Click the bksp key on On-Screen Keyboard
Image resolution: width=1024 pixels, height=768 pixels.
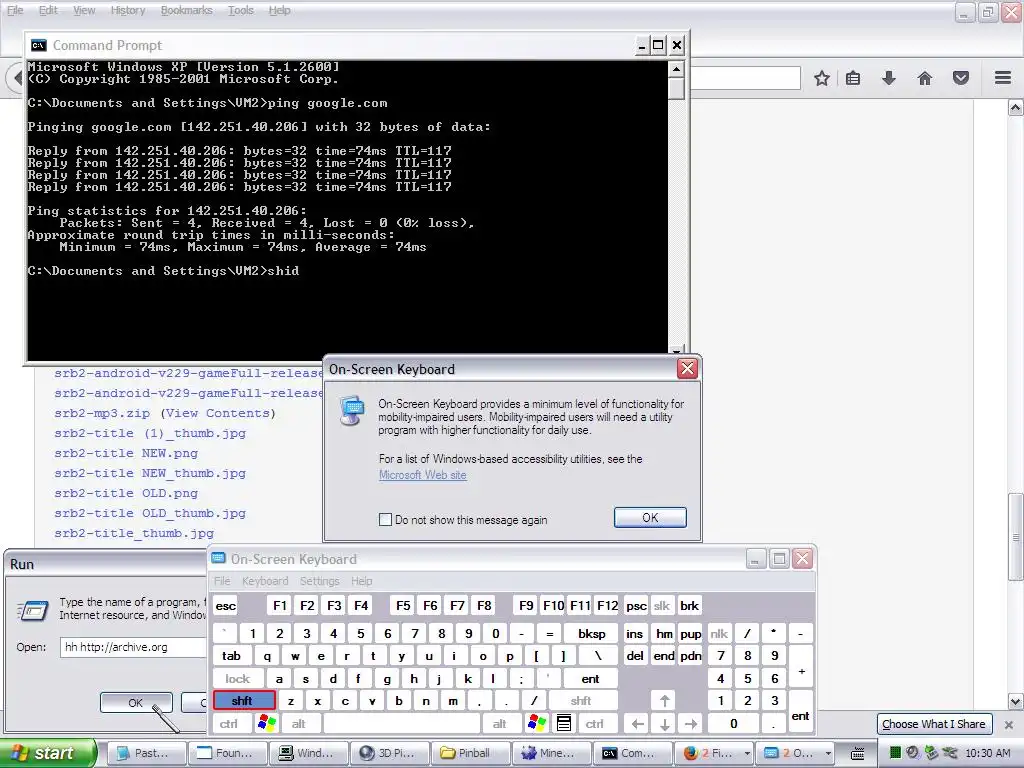point(592,633)
